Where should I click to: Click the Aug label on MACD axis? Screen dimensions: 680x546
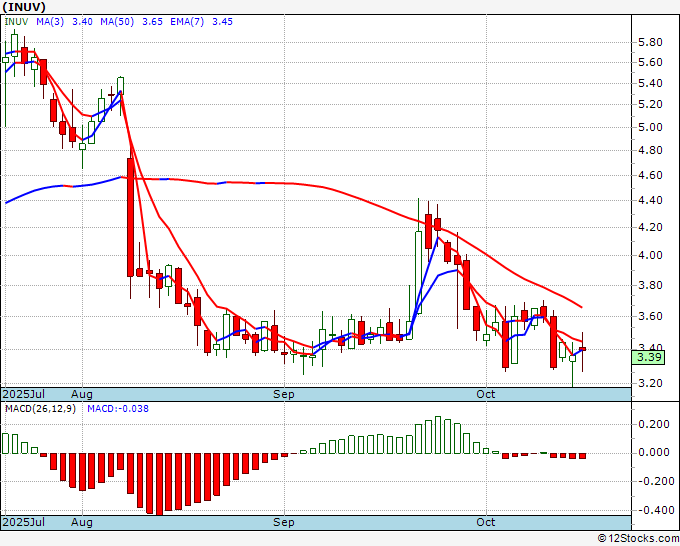tap(82, 522)
